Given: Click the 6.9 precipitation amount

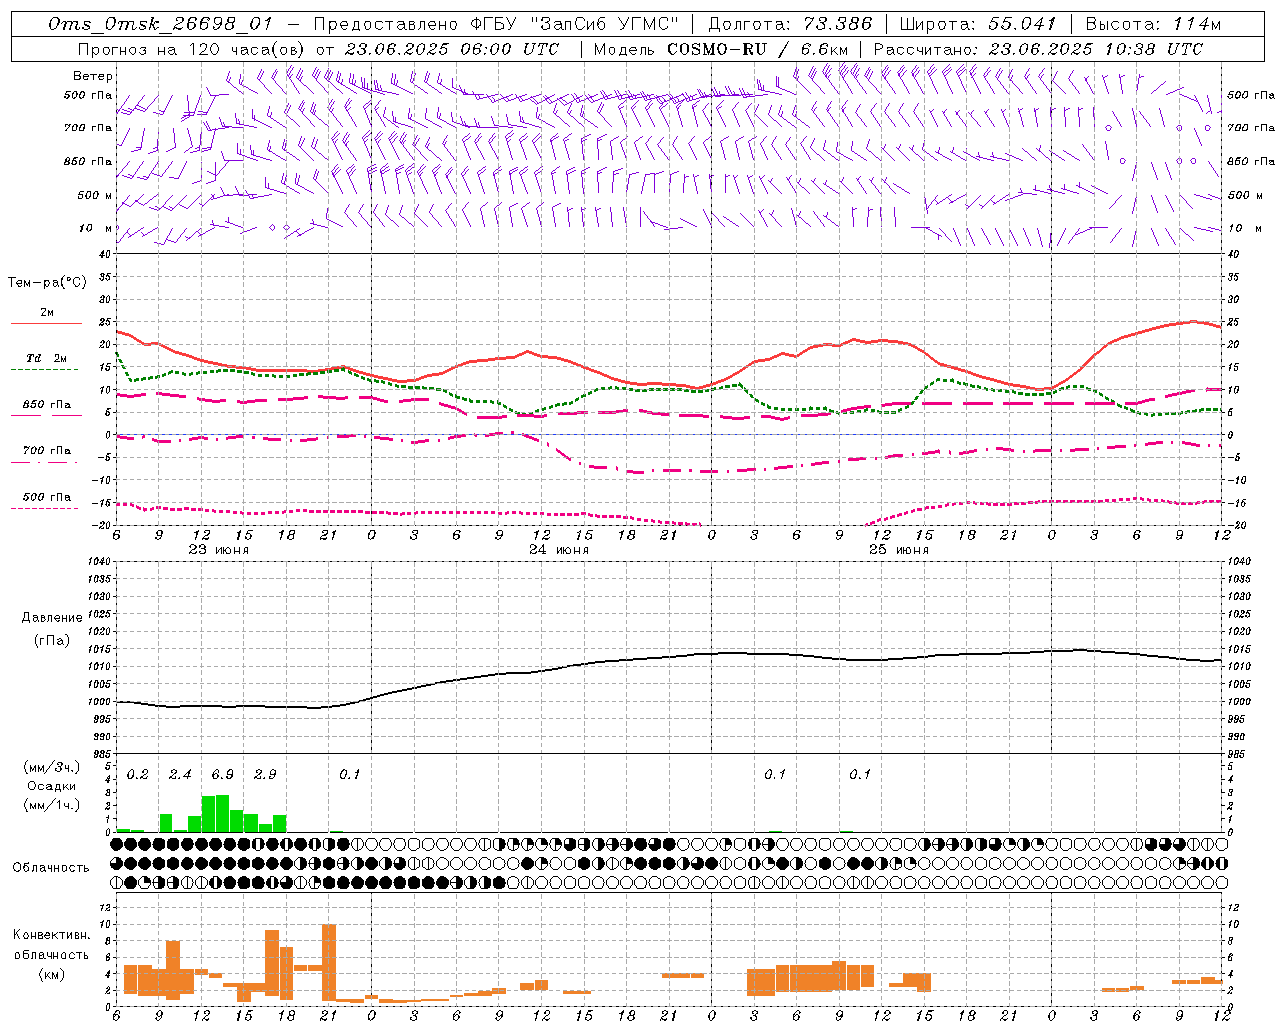Looking at the screenshot, I should tap(222, 774).
